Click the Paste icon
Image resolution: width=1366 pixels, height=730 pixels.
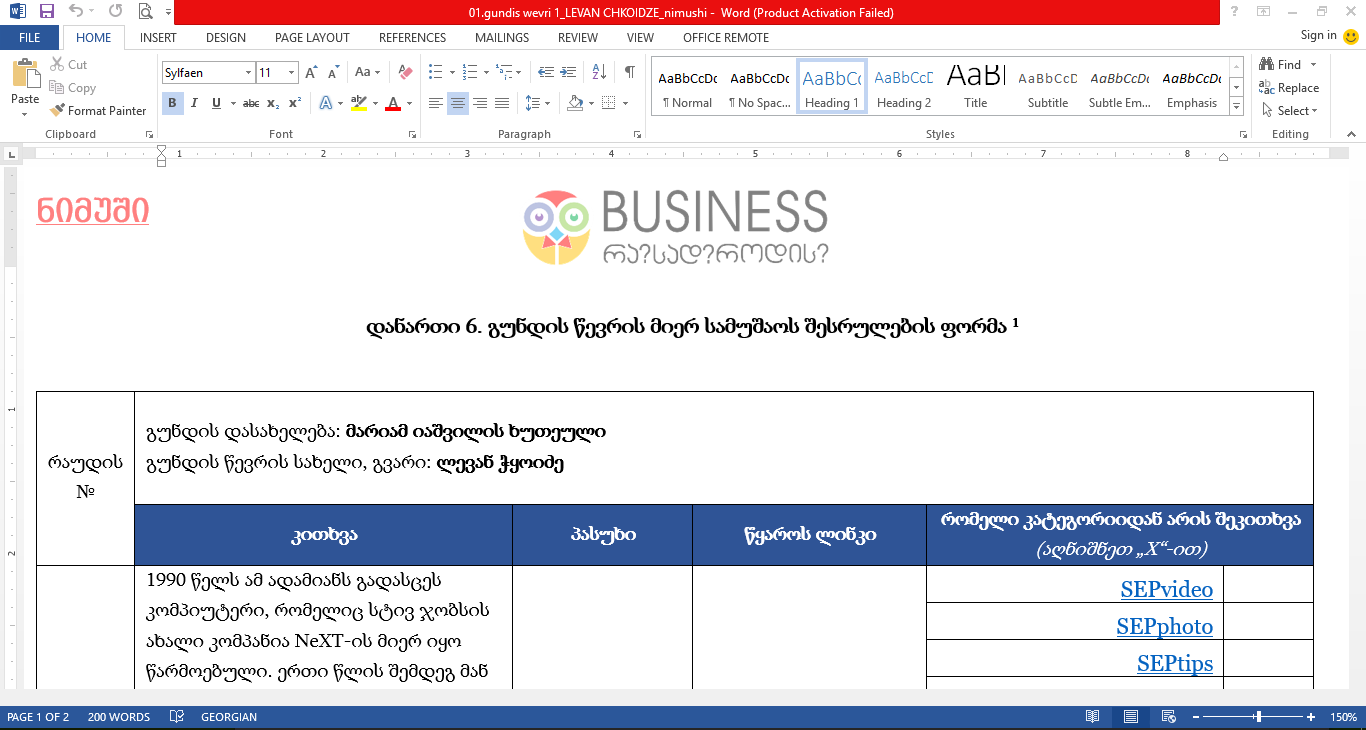click(25, 83)
